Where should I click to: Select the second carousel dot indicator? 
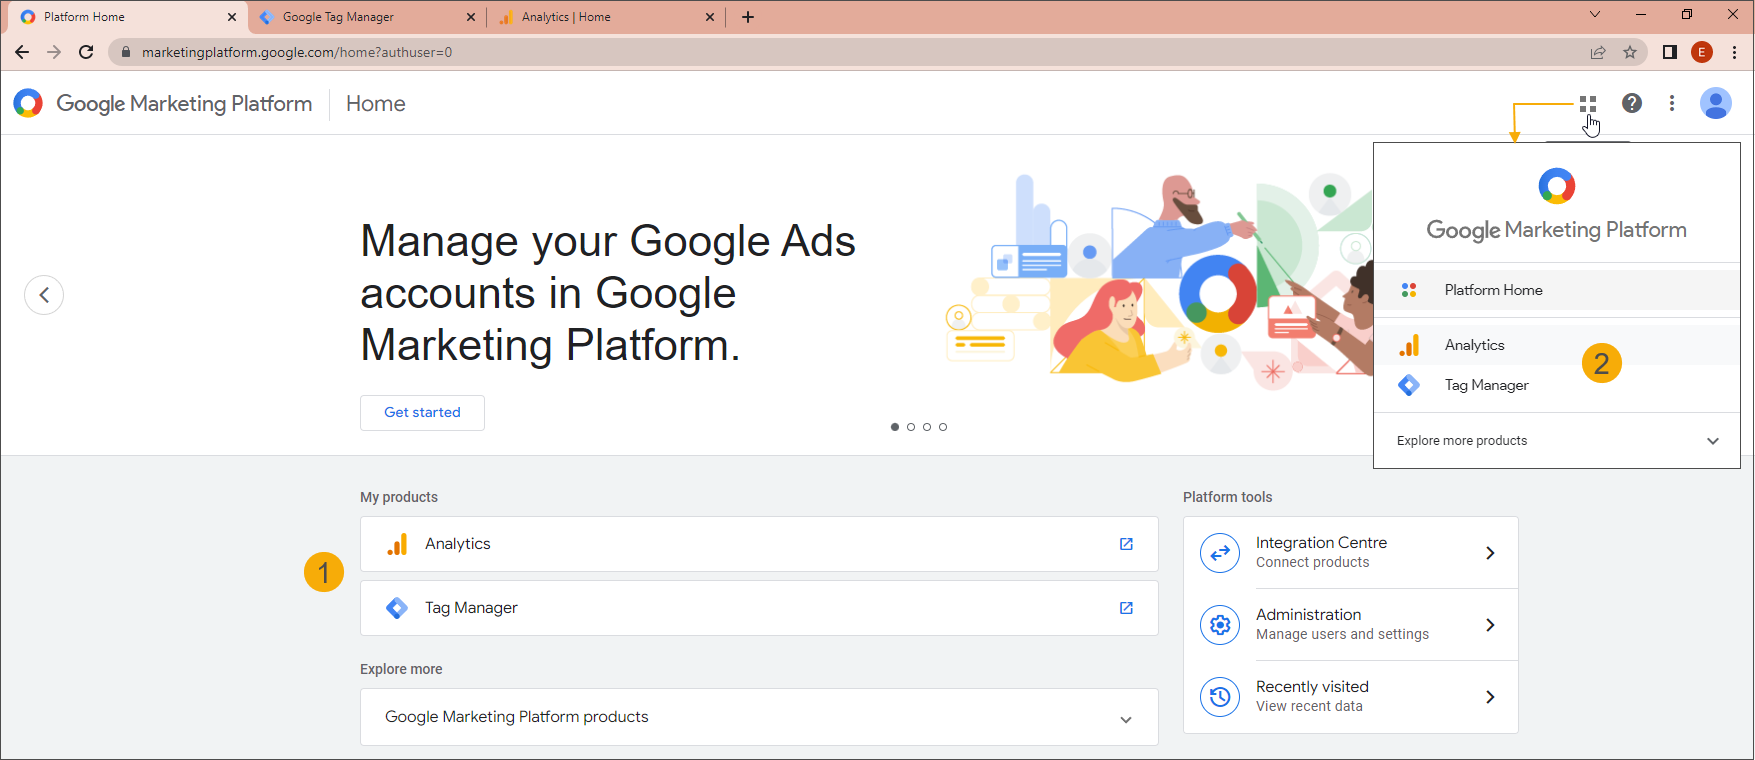pos(911,427)
